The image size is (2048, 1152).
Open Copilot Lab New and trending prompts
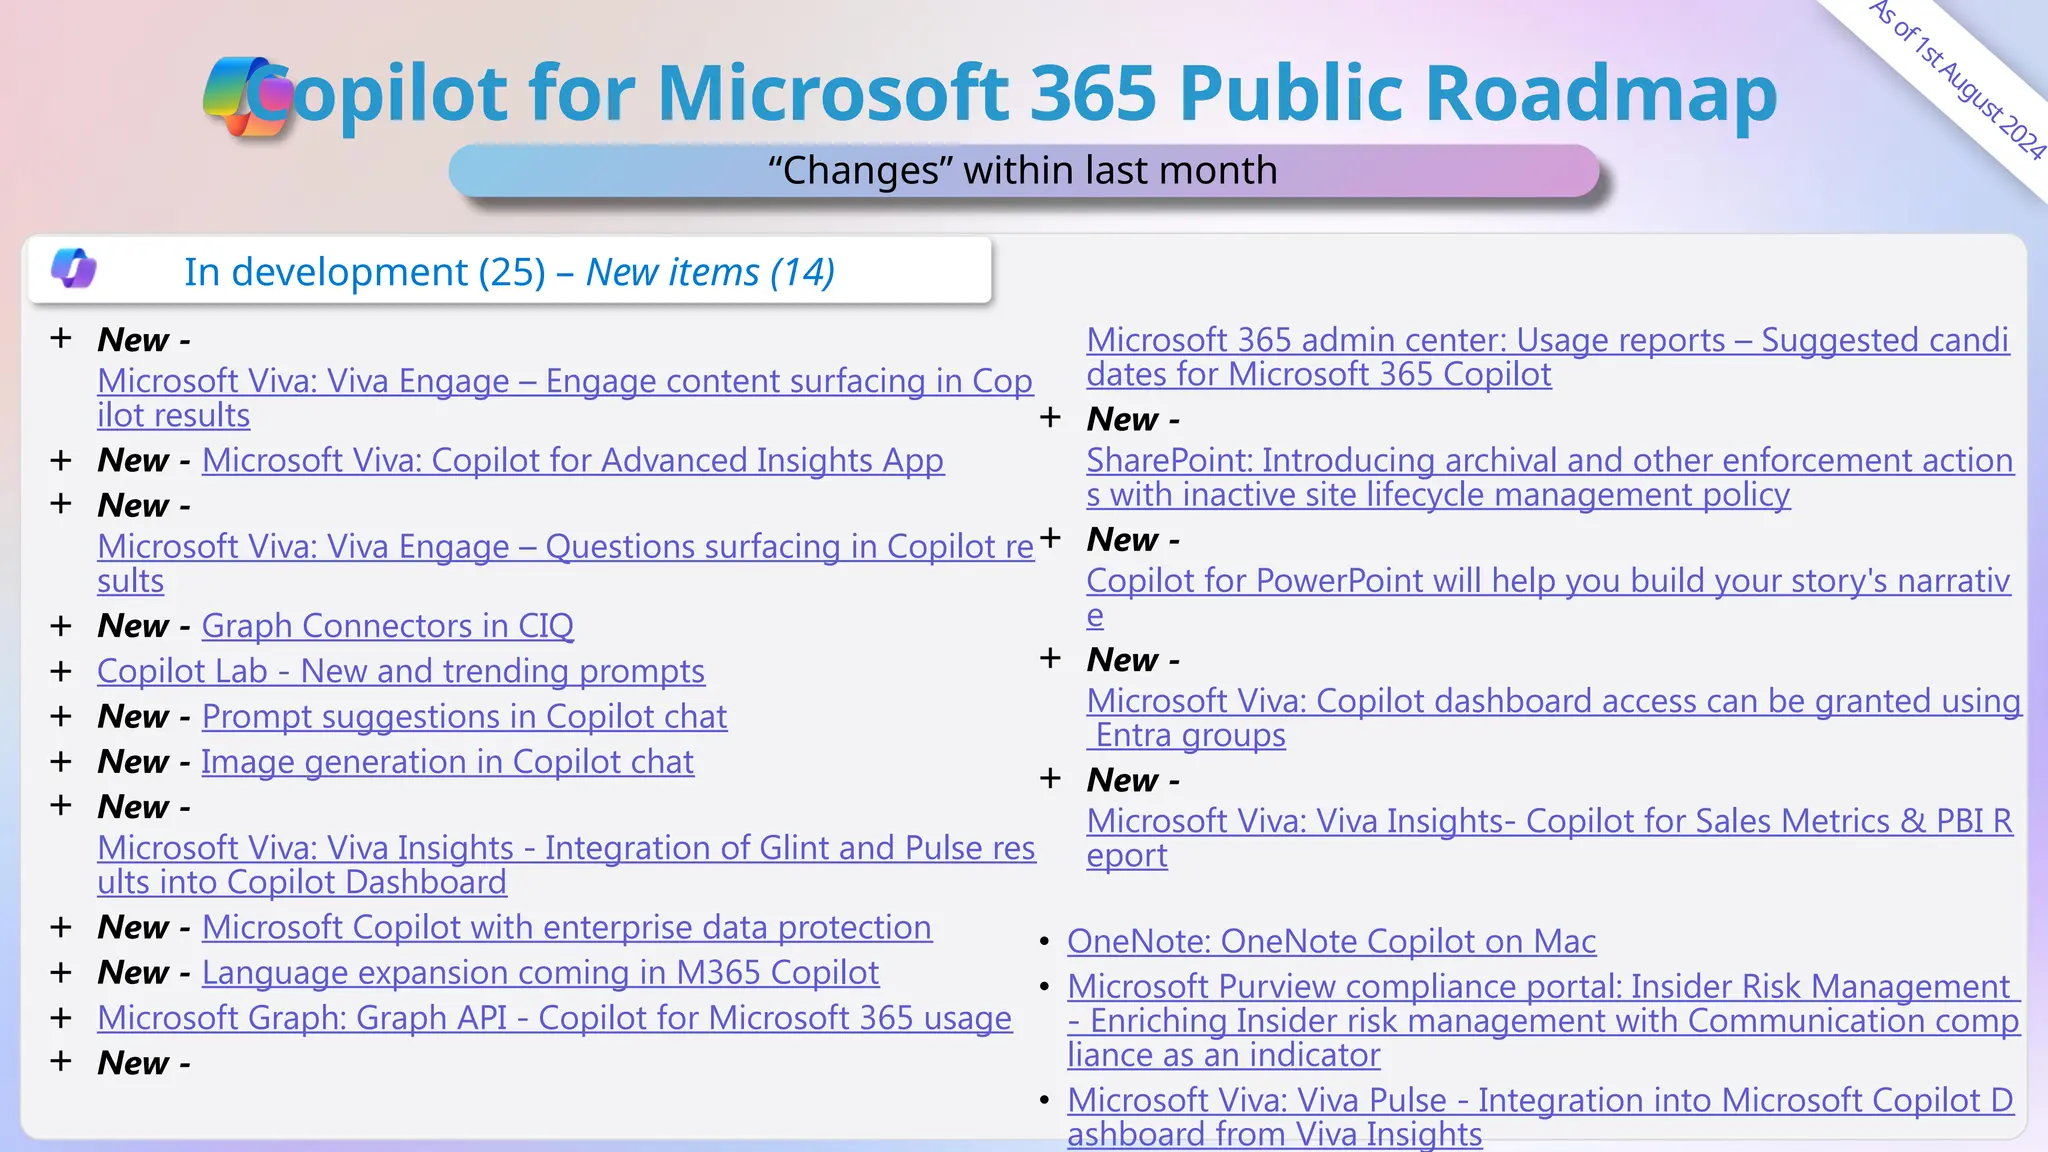(401, 671)
